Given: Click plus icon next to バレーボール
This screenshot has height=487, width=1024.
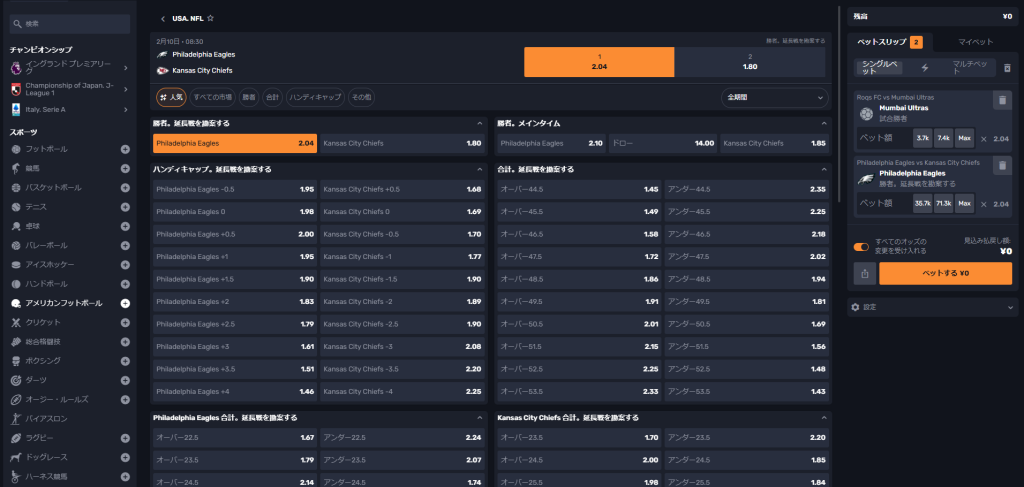Looking at the screenshot, I should [125, 245].
